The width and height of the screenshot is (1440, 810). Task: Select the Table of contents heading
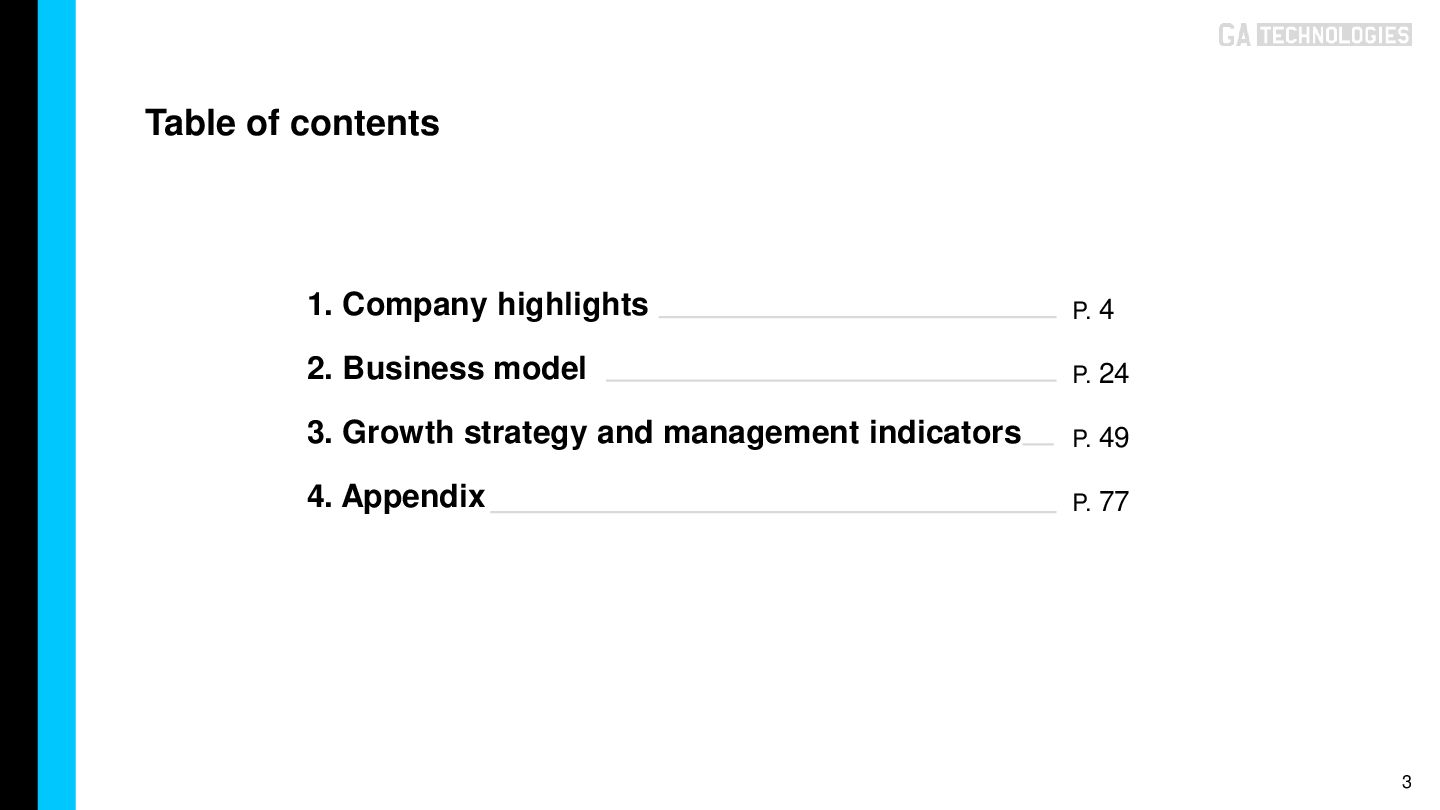point(292,123)
